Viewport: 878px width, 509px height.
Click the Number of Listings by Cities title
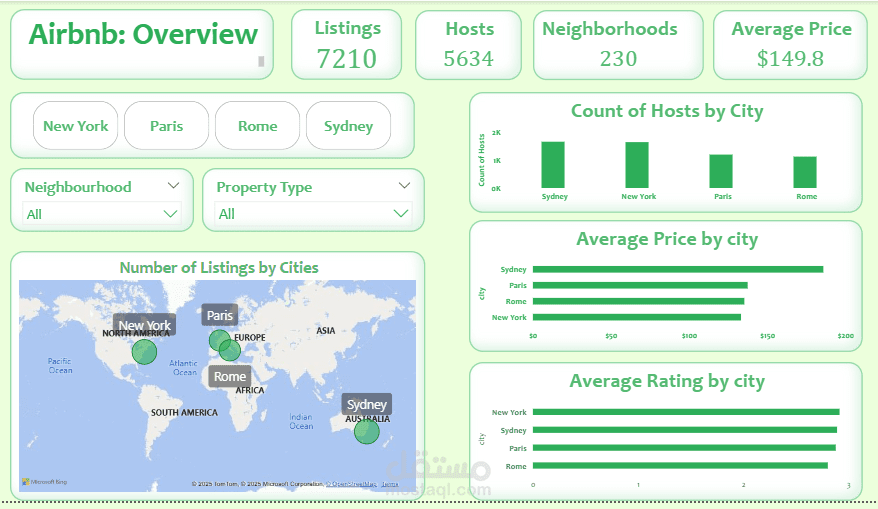(x=219, y=268)
